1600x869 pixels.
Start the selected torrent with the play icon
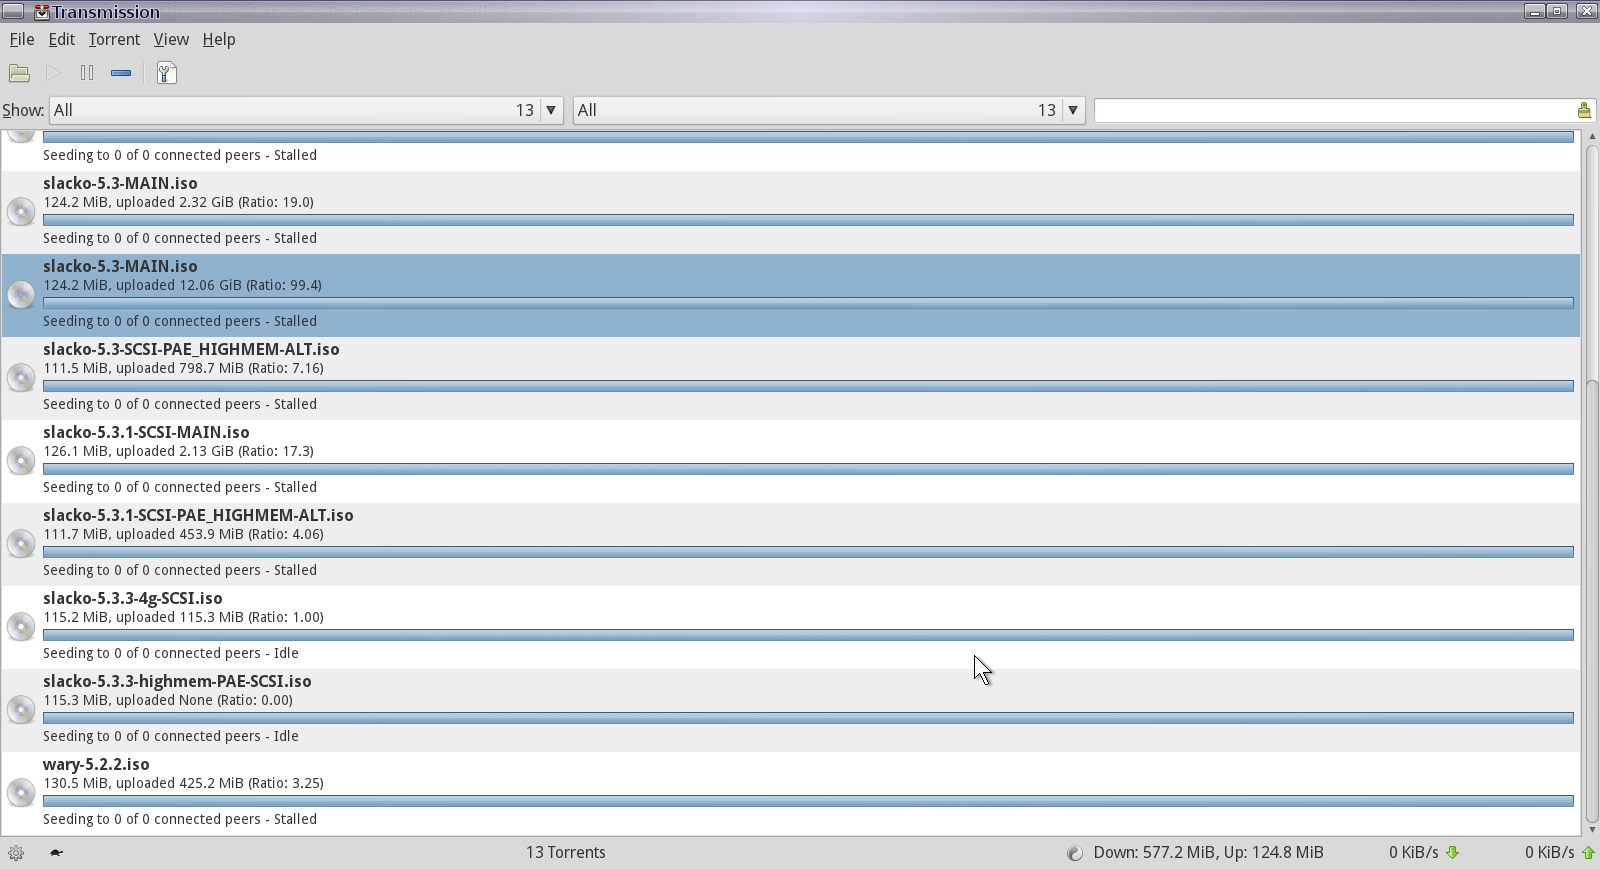click(x=53, y=73)
